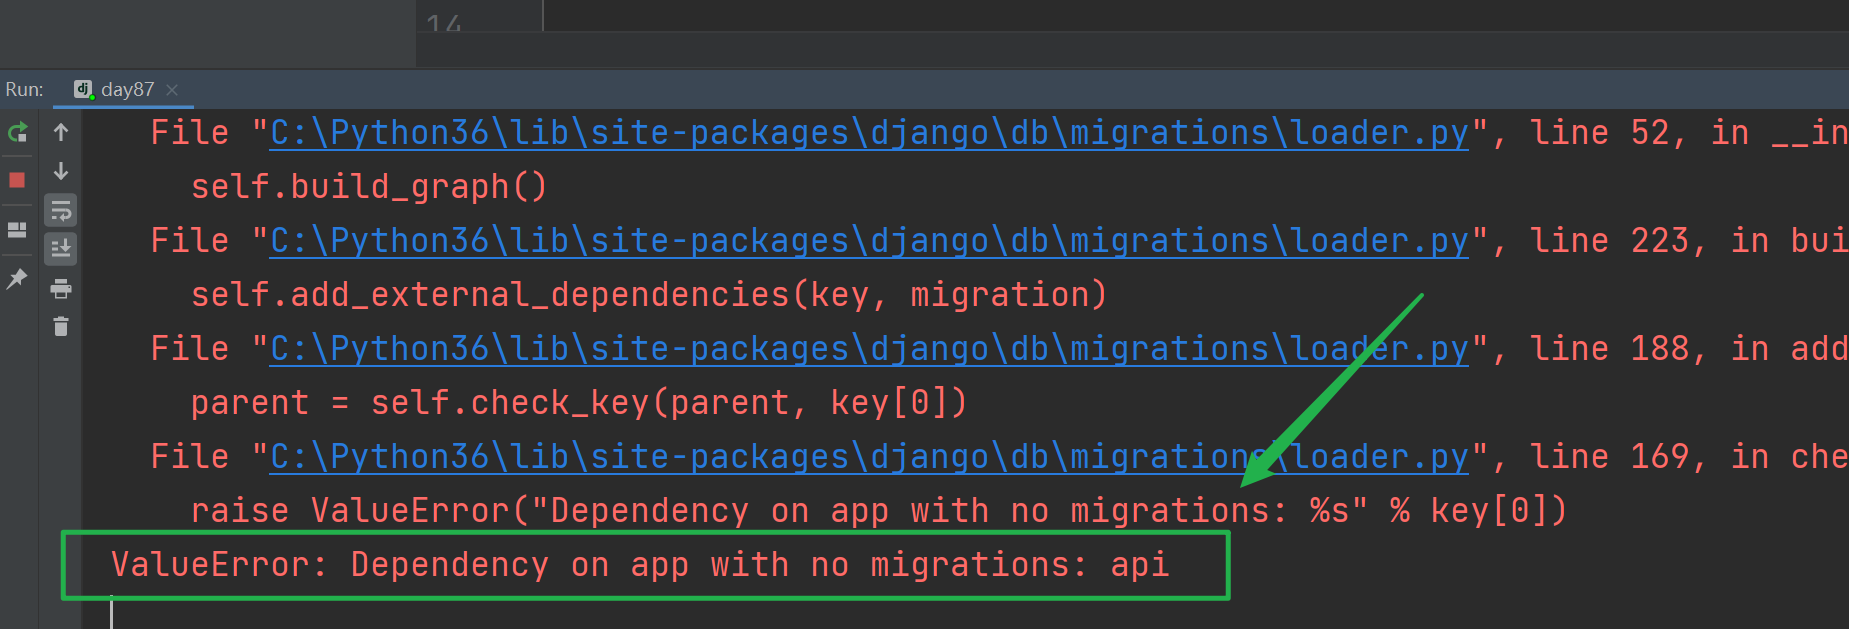Click the Run: tool window label
Viewport: 1849px width, 629px height.
(x=24, y=89)
